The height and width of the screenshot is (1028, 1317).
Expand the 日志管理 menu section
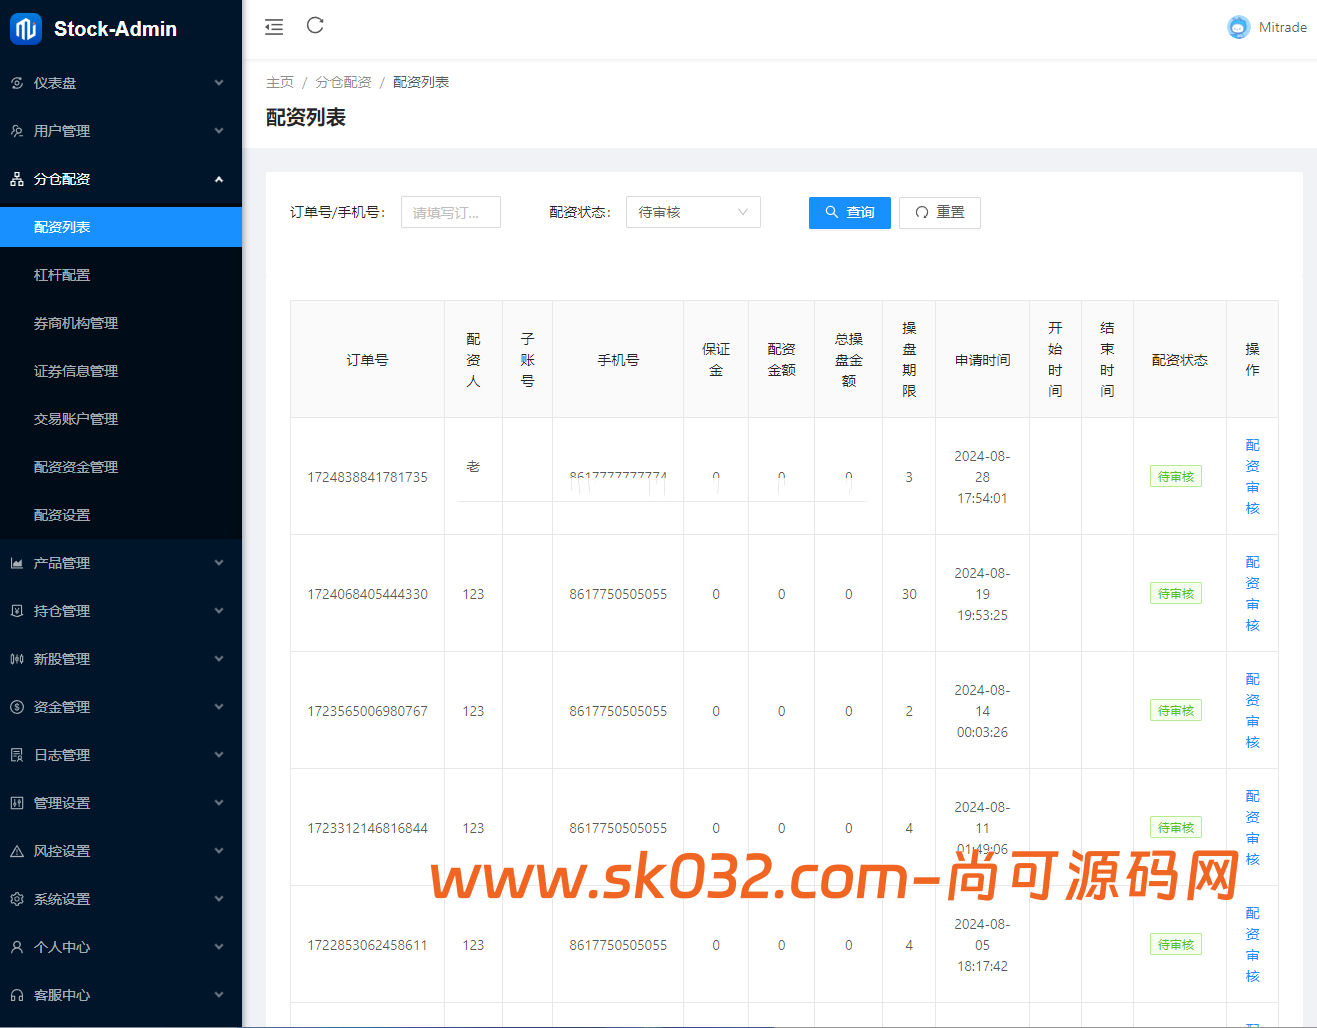coord(120,754)
